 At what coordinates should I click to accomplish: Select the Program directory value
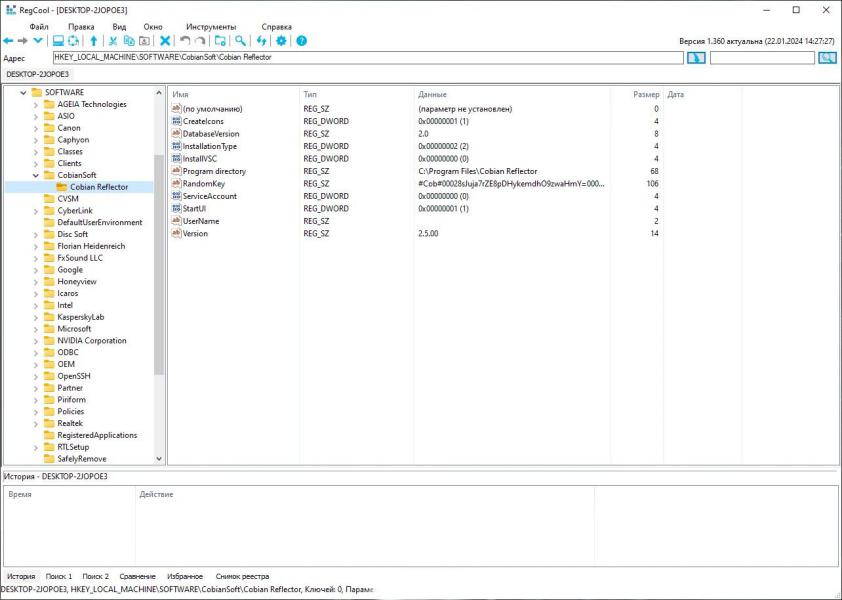214,171
